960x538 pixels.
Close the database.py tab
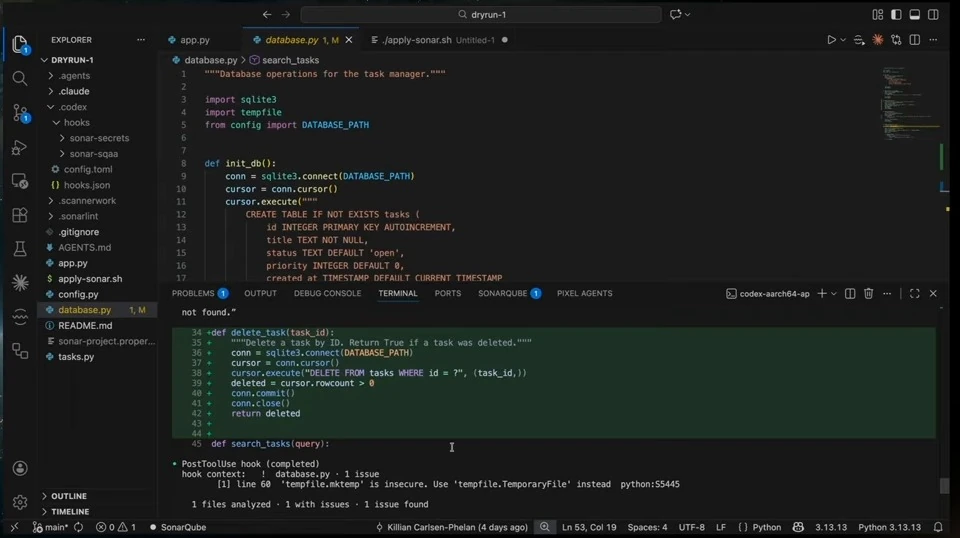(x=349, y=40)
